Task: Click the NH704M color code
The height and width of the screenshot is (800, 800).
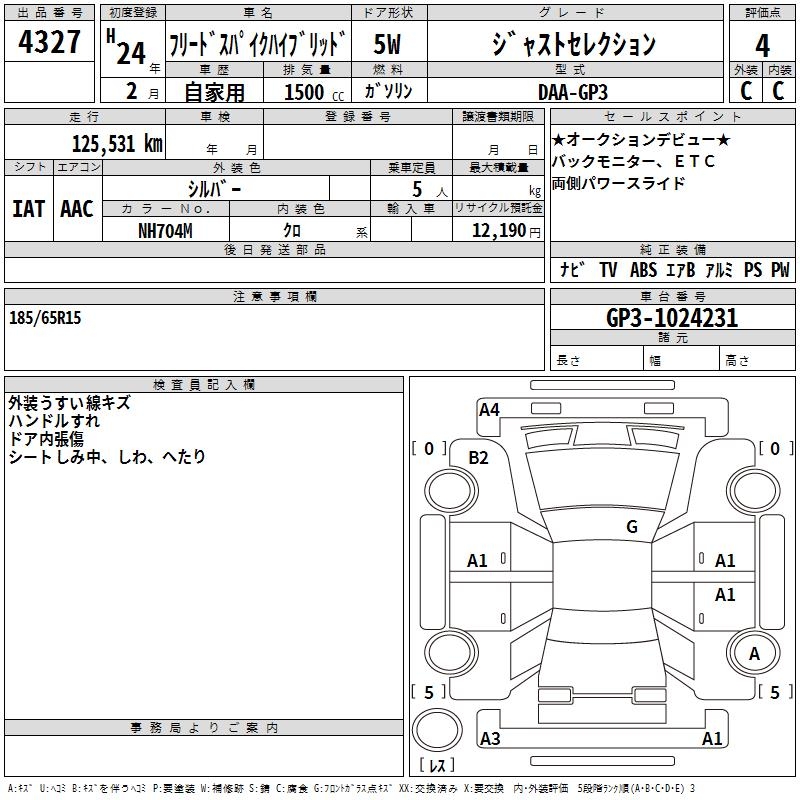Action: pyautogui.click(x=165, y=230)
